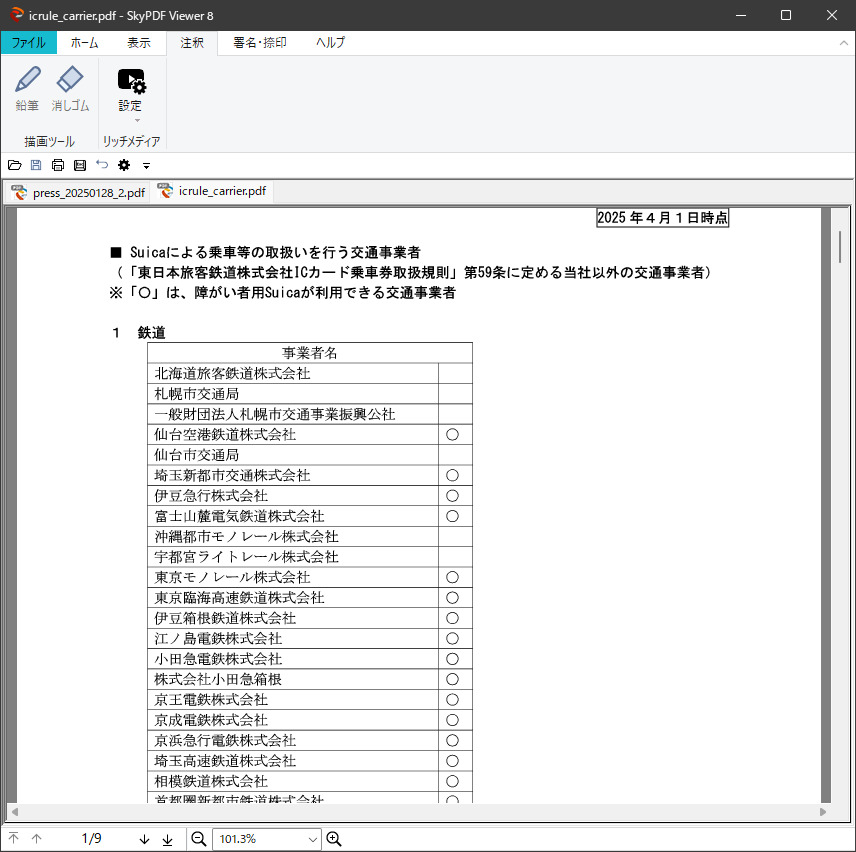Open the ファイル menu

[x=28, y=43]
